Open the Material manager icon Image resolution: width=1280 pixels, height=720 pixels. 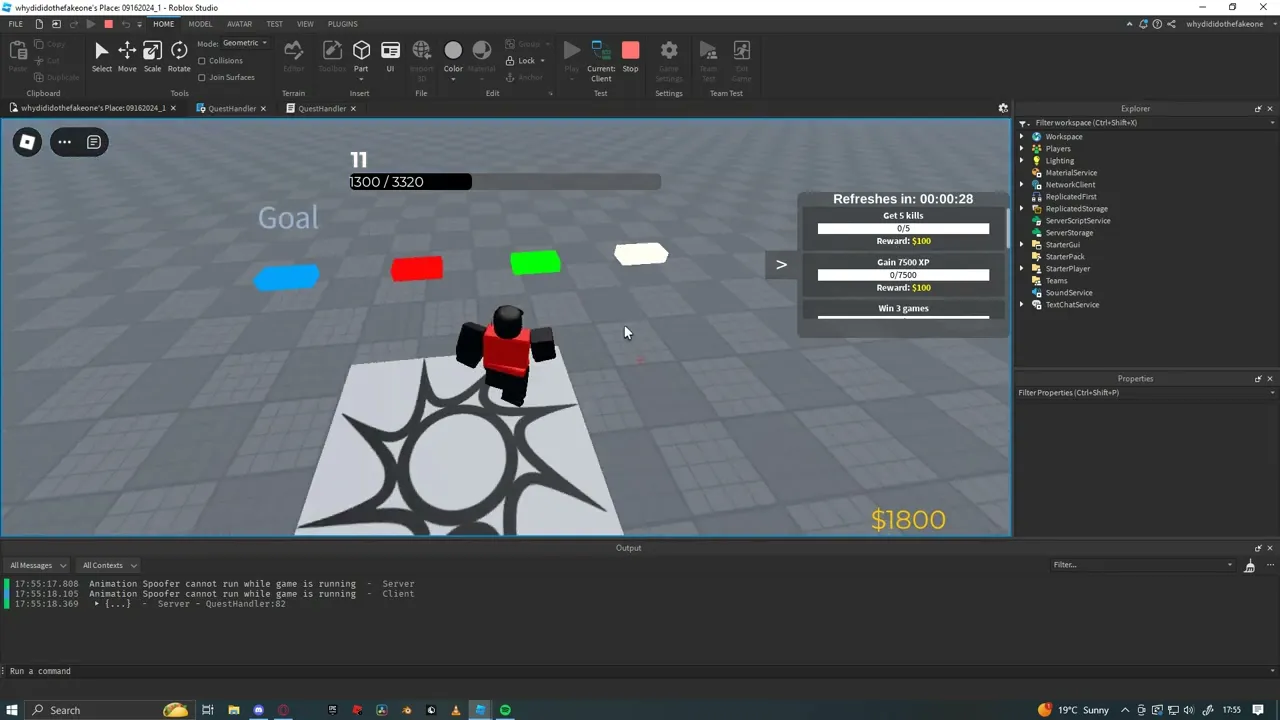pyautogui.click(x=481, y=50)
